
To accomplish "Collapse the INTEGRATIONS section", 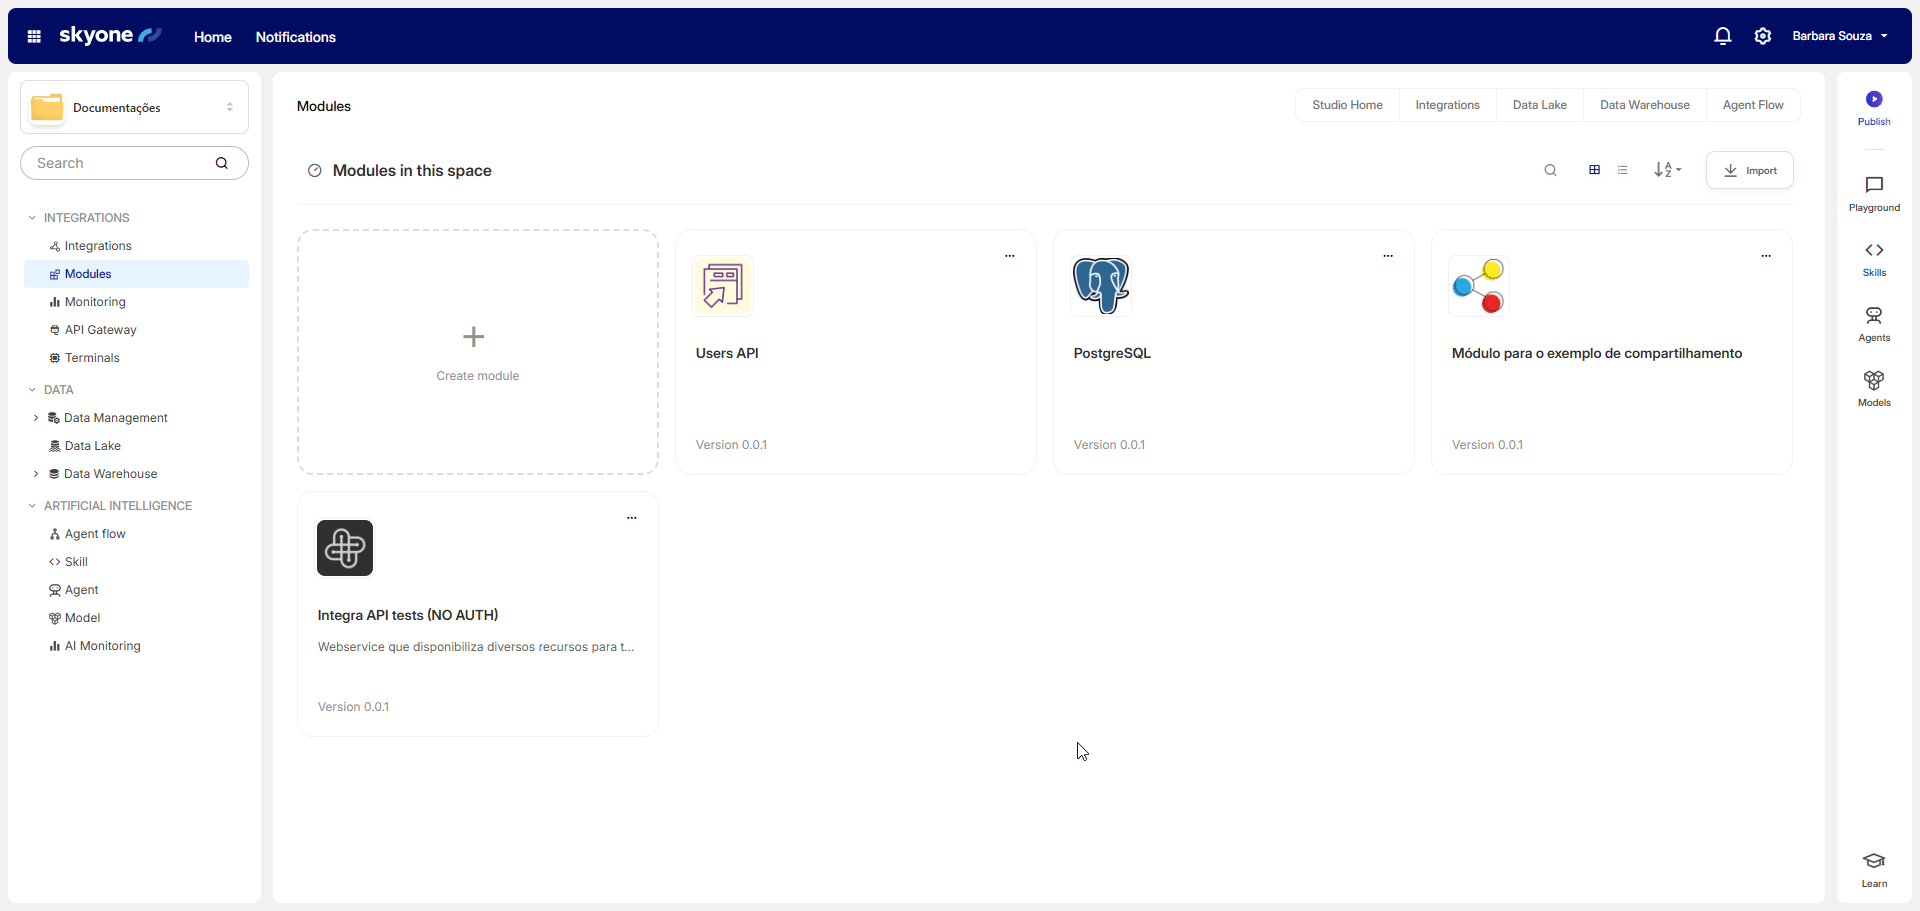I will pyautogui.click(x=32, y=218).
